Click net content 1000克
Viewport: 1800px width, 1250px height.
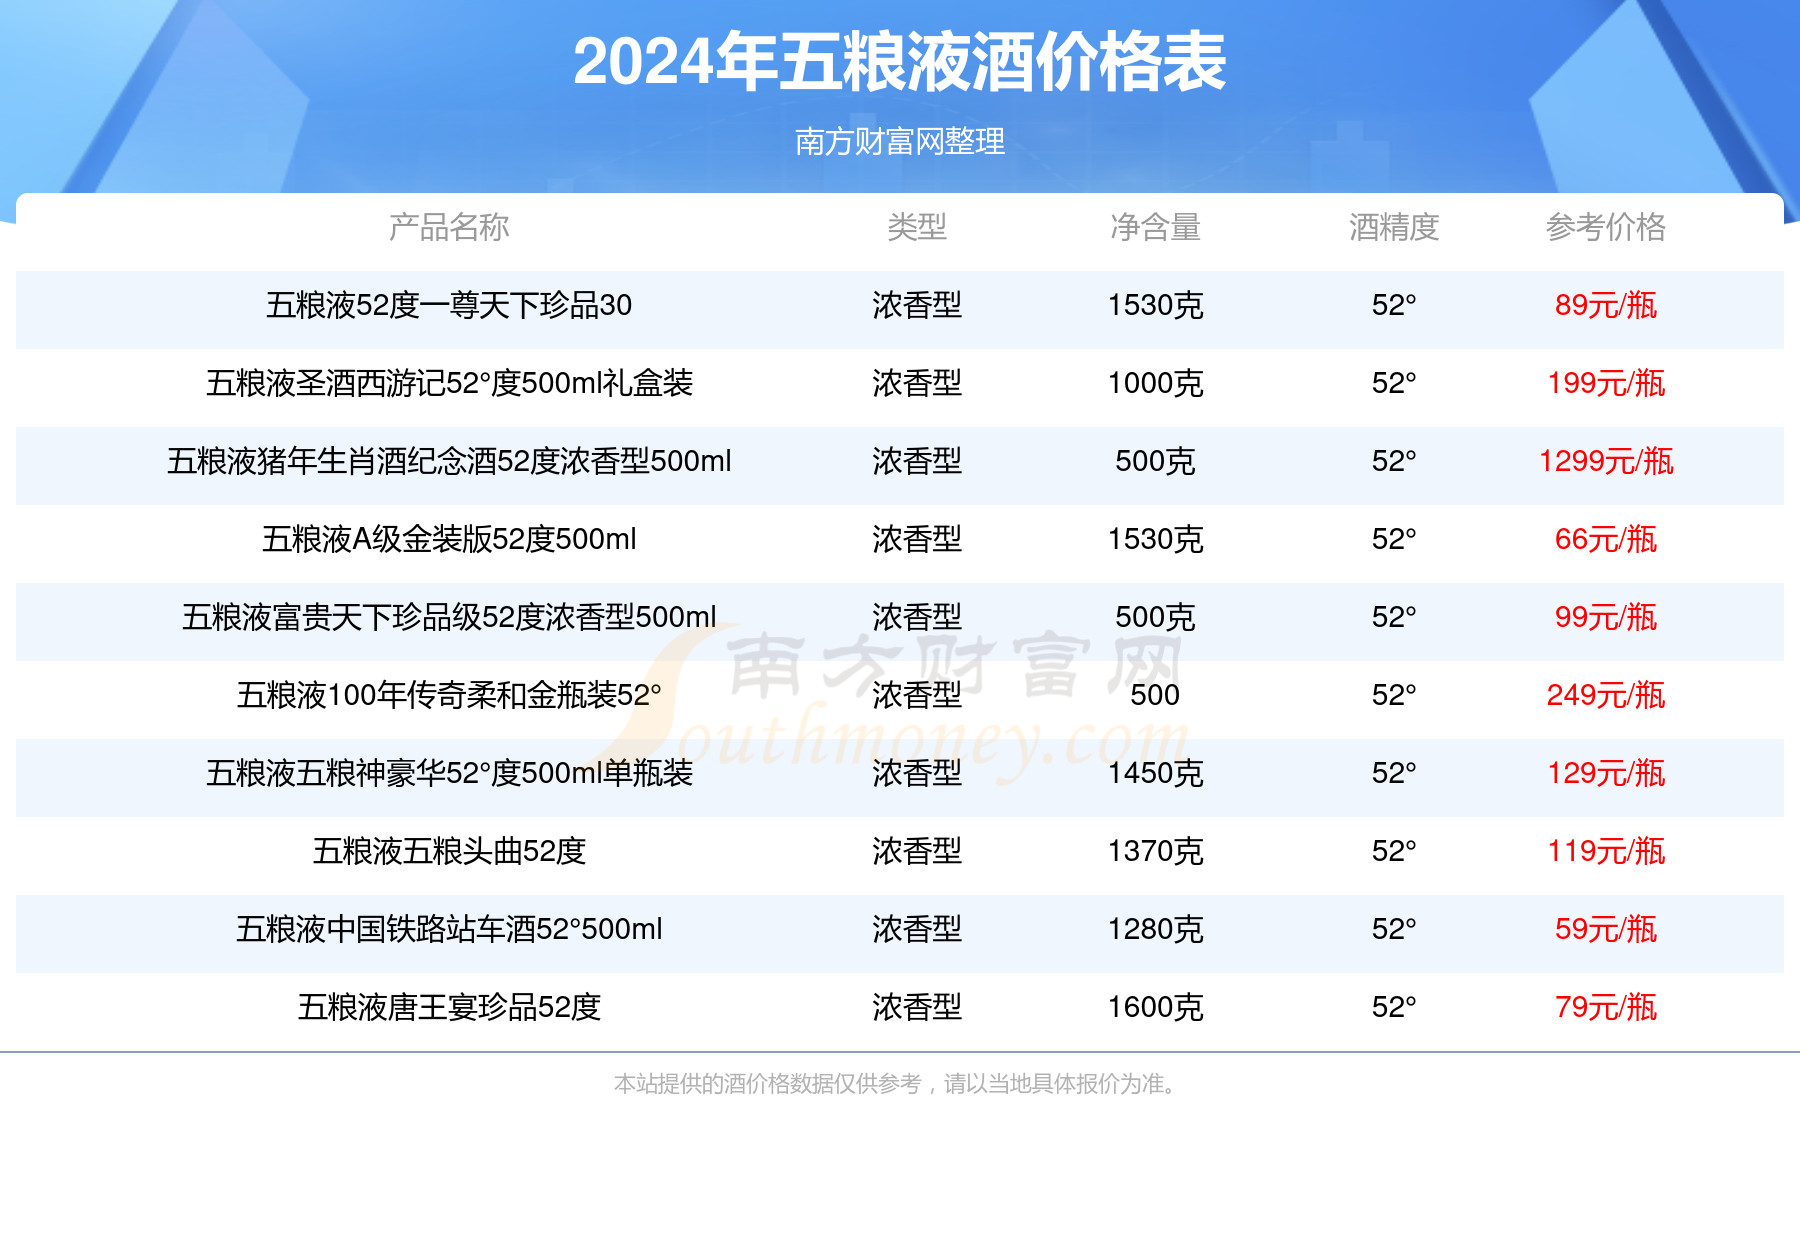point(1155,383)
